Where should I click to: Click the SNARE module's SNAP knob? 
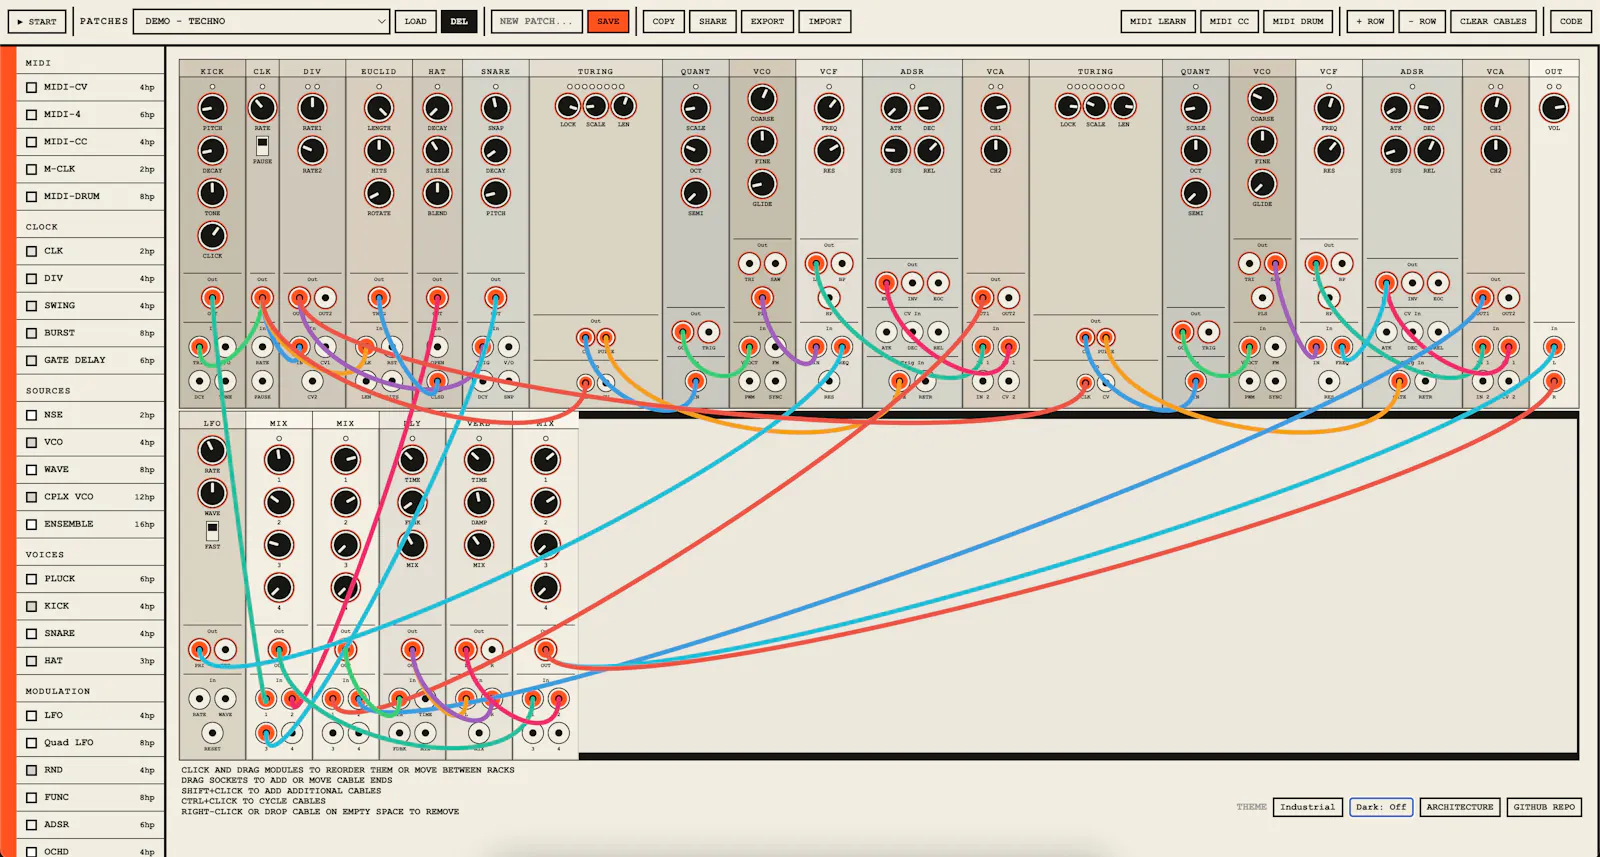click(495, 108)
